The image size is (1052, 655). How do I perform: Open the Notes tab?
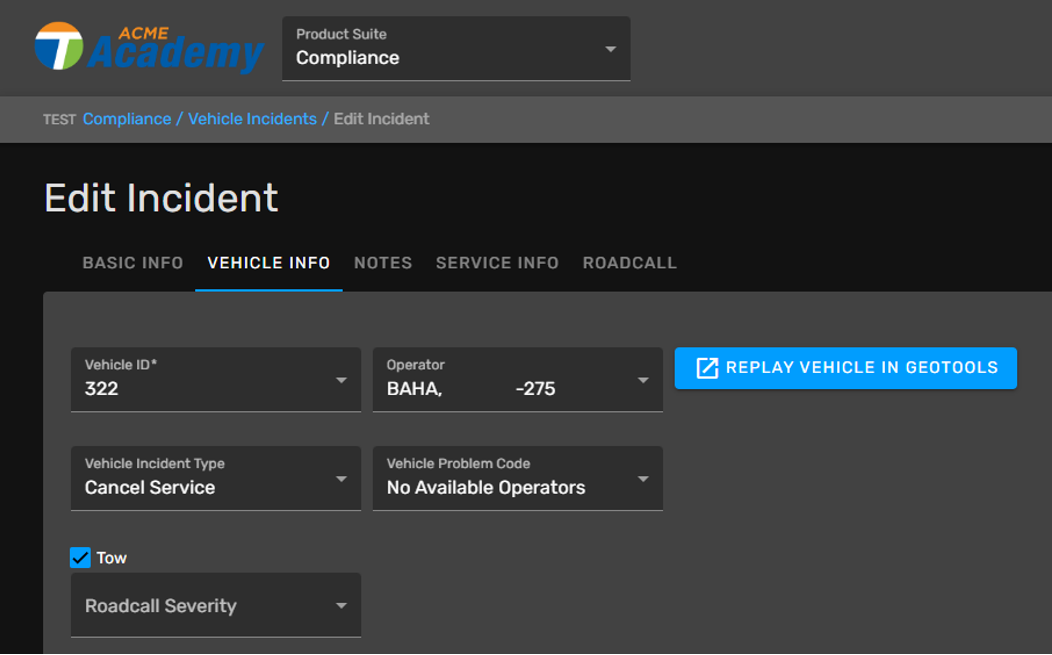[x=383, y=263]
